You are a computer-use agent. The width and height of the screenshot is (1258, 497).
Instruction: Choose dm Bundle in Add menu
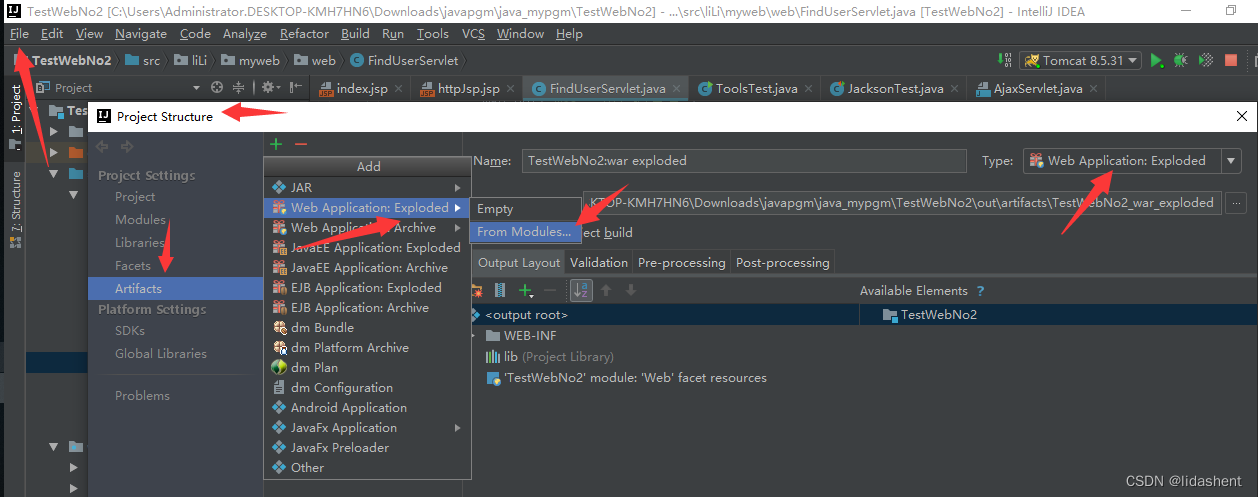[x=367, y=327]
